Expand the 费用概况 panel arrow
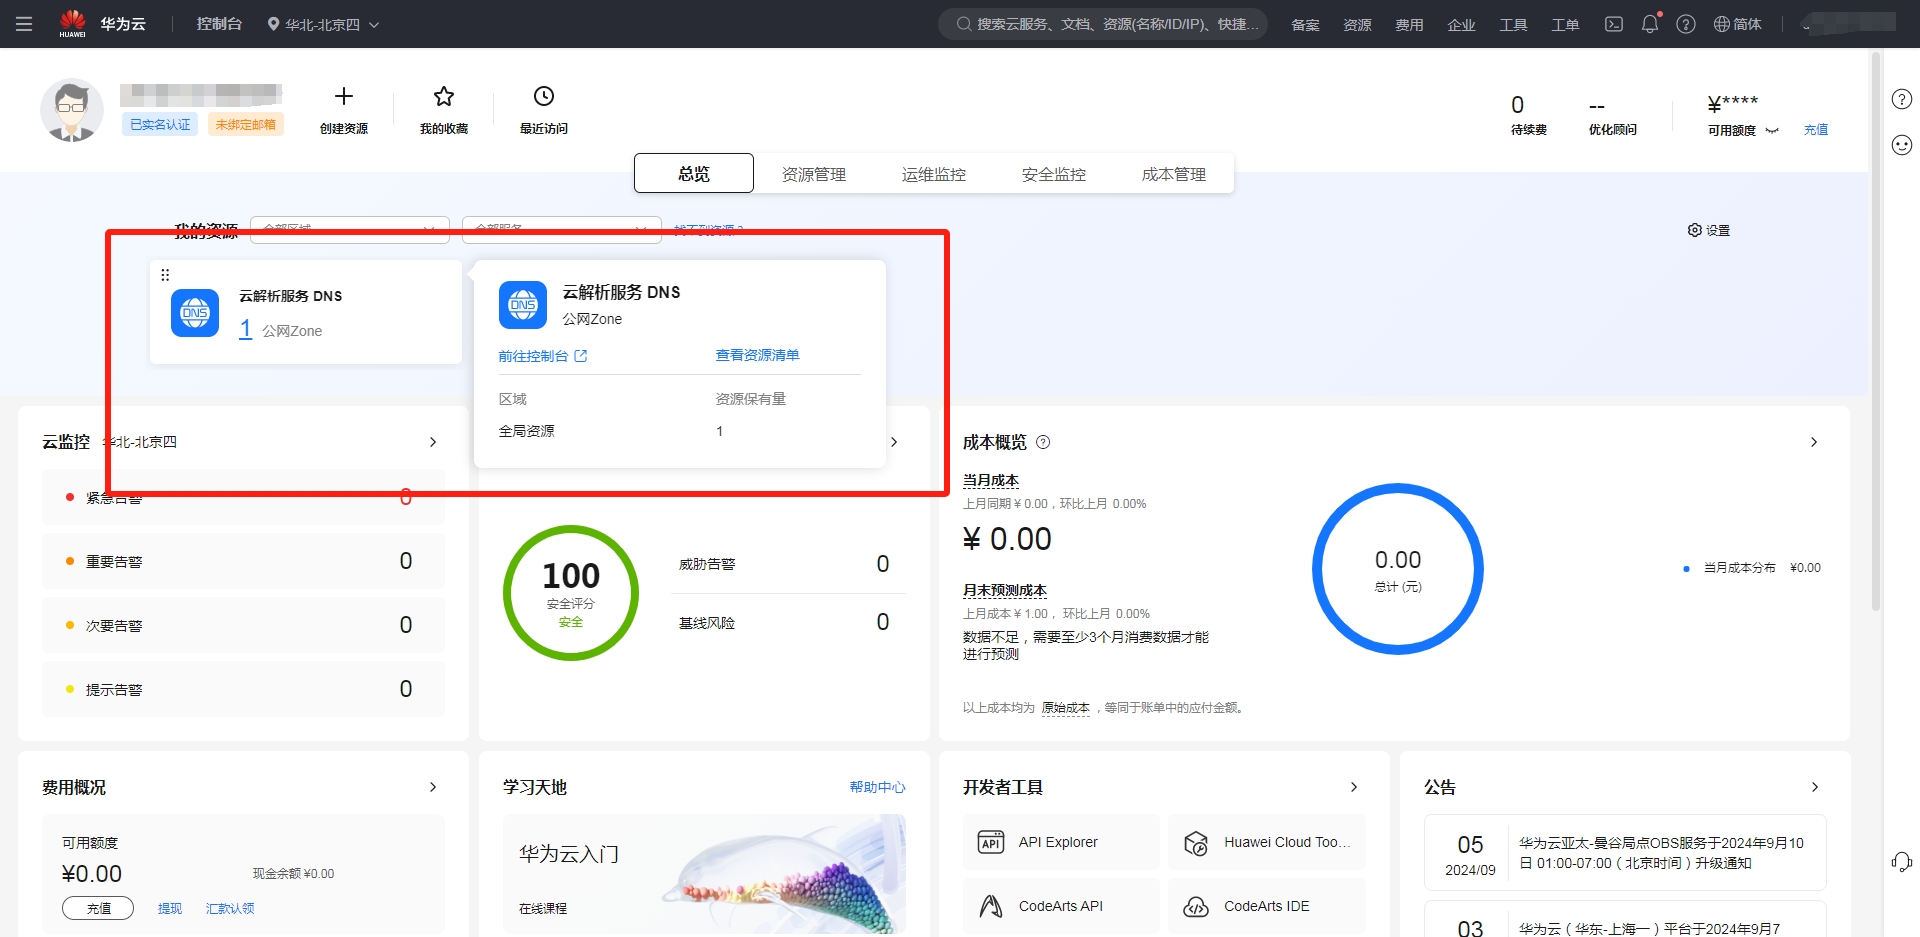 (x=433, y=787)
